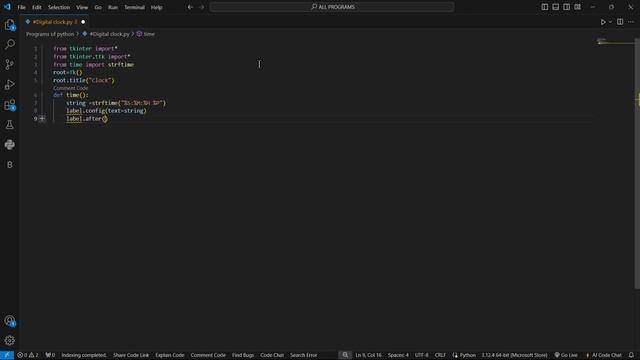Open the #Digital clock.py breadcrumb

[106, 34]
